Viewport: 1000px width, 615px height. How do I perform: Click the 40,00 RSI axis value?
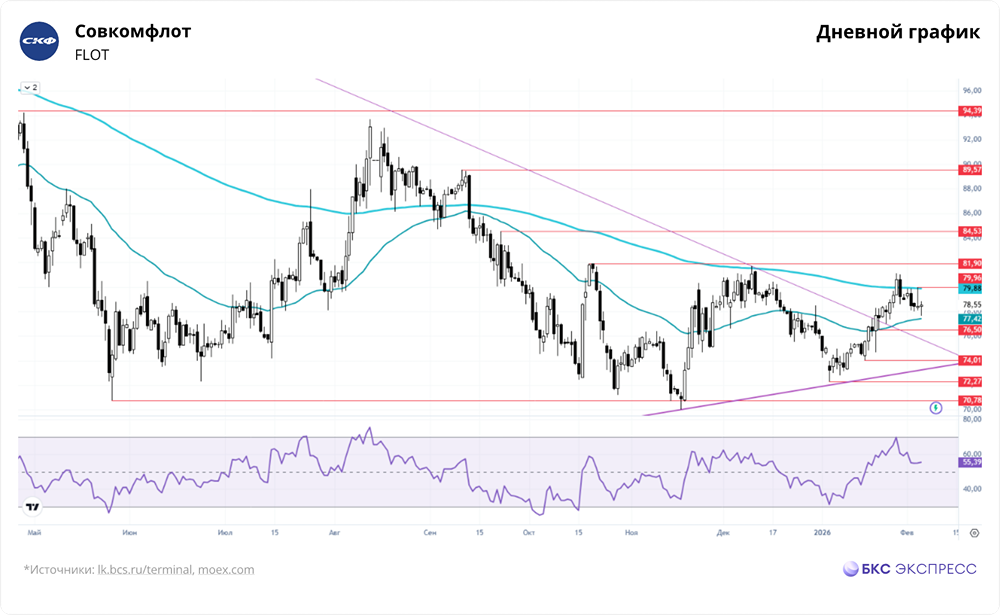(972, 489)
